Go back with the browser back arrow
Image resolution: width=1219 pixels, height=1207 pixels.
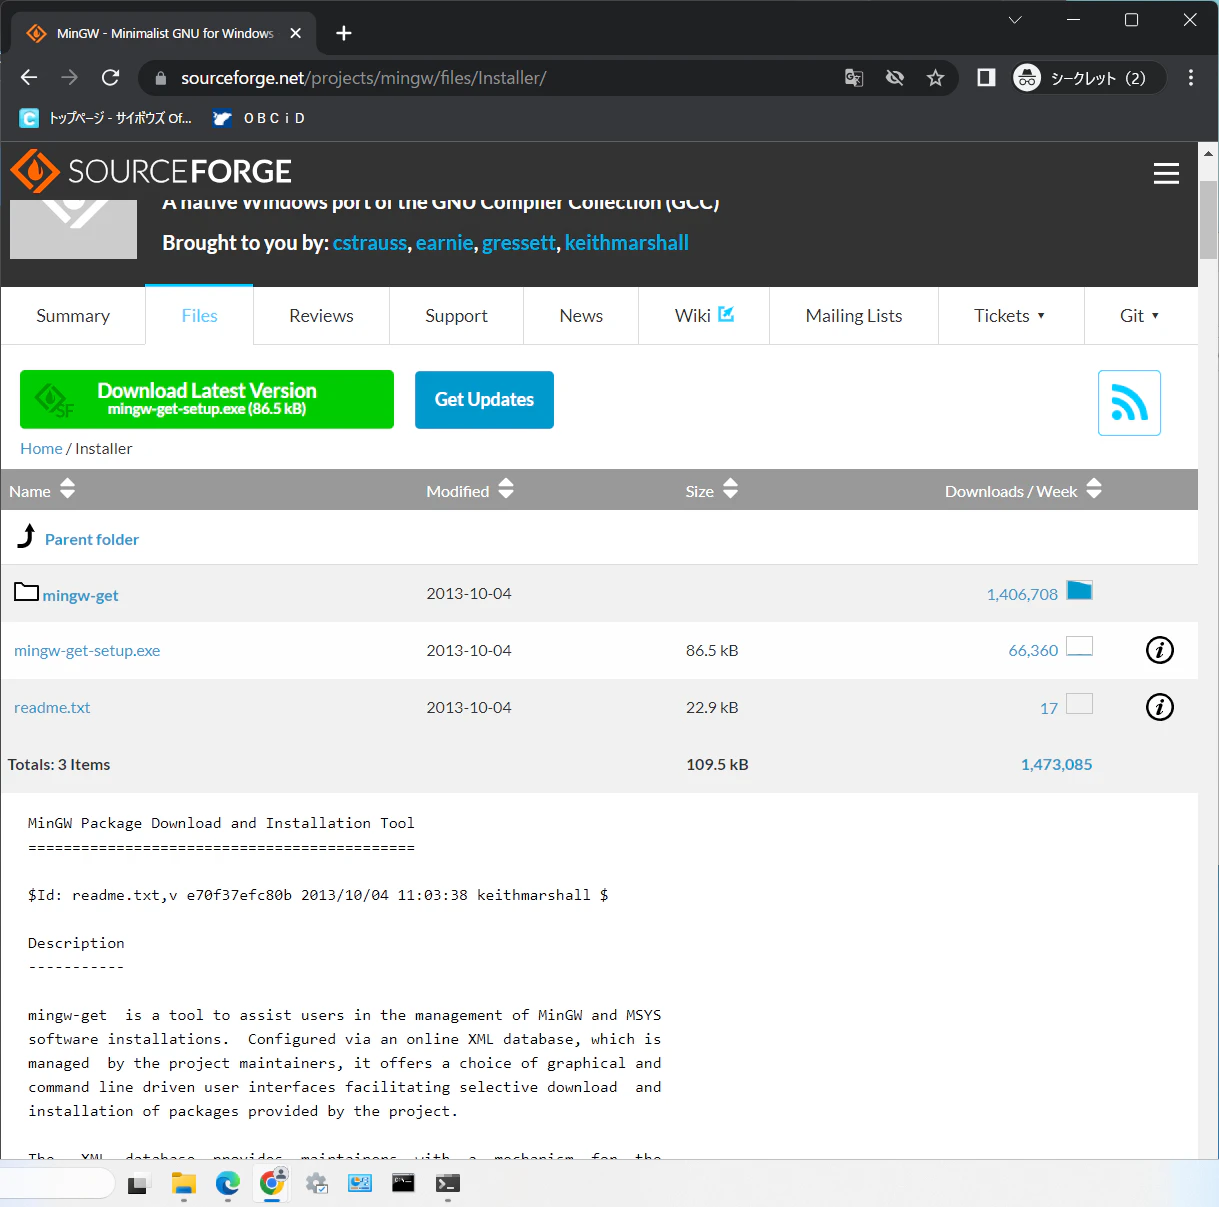click(29, 78)
